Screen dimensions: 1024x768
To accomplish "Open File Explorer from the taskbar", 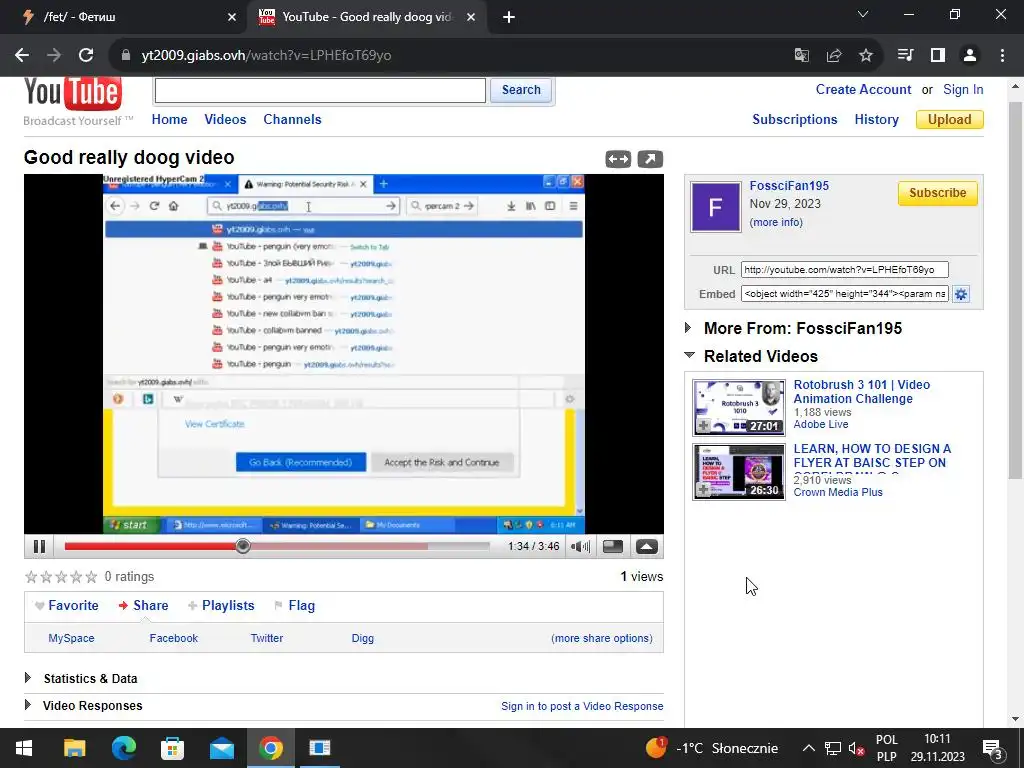I will coord(74,748).
